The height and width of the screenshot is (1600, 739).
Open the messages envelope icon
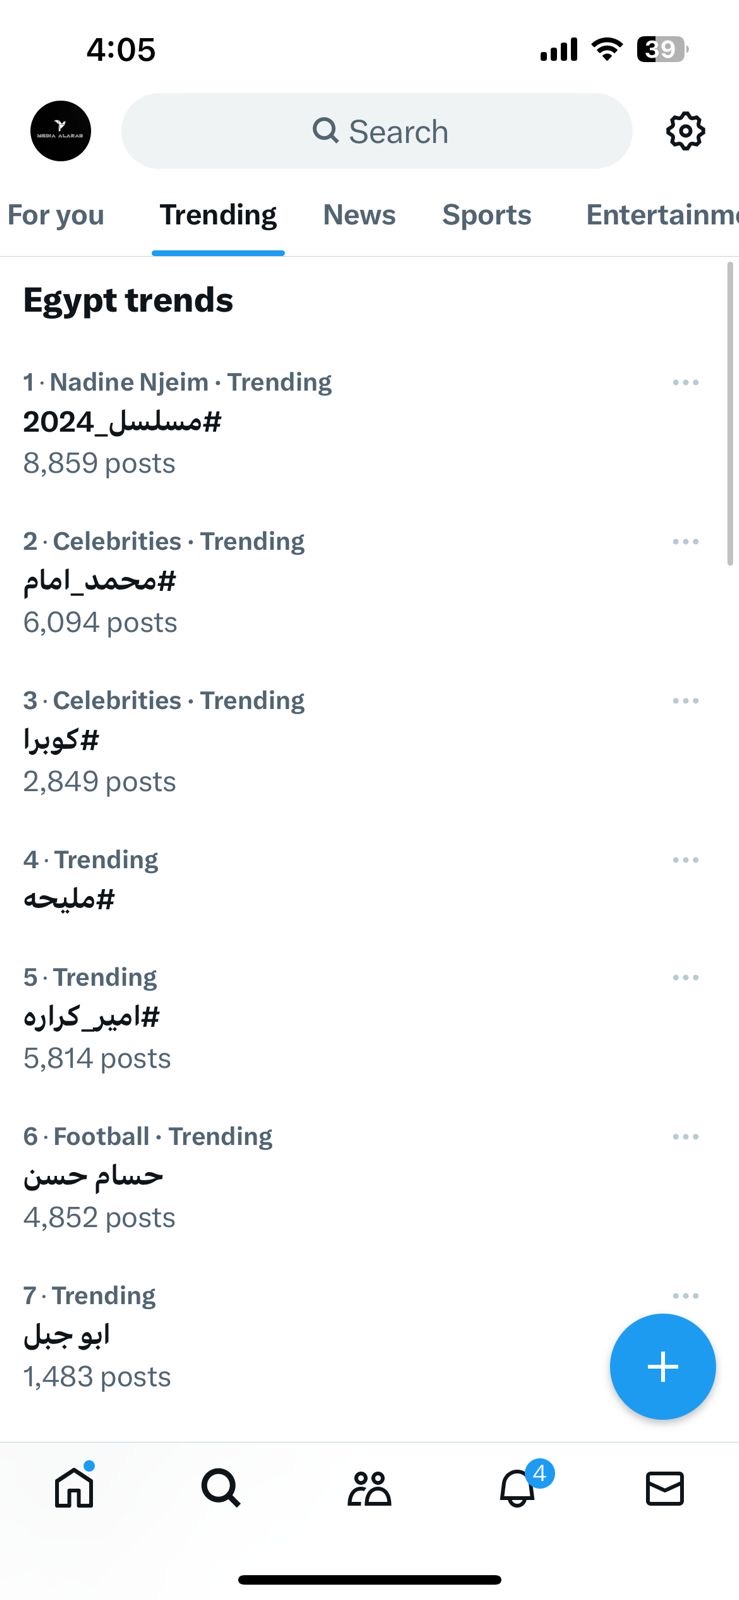[x=665, y=1488]
